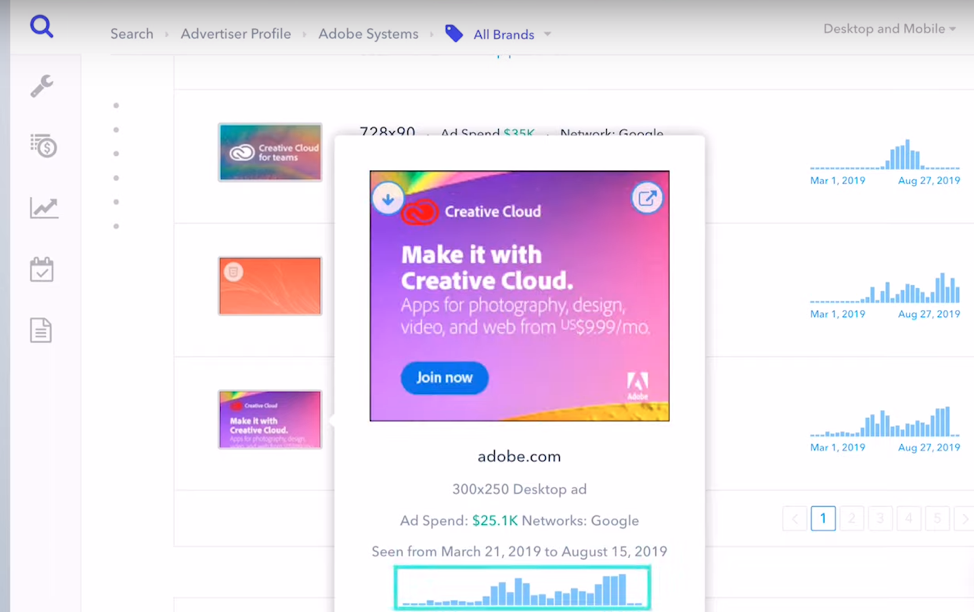
Task: Click the previous page arrow
Action: coord(794,518)
